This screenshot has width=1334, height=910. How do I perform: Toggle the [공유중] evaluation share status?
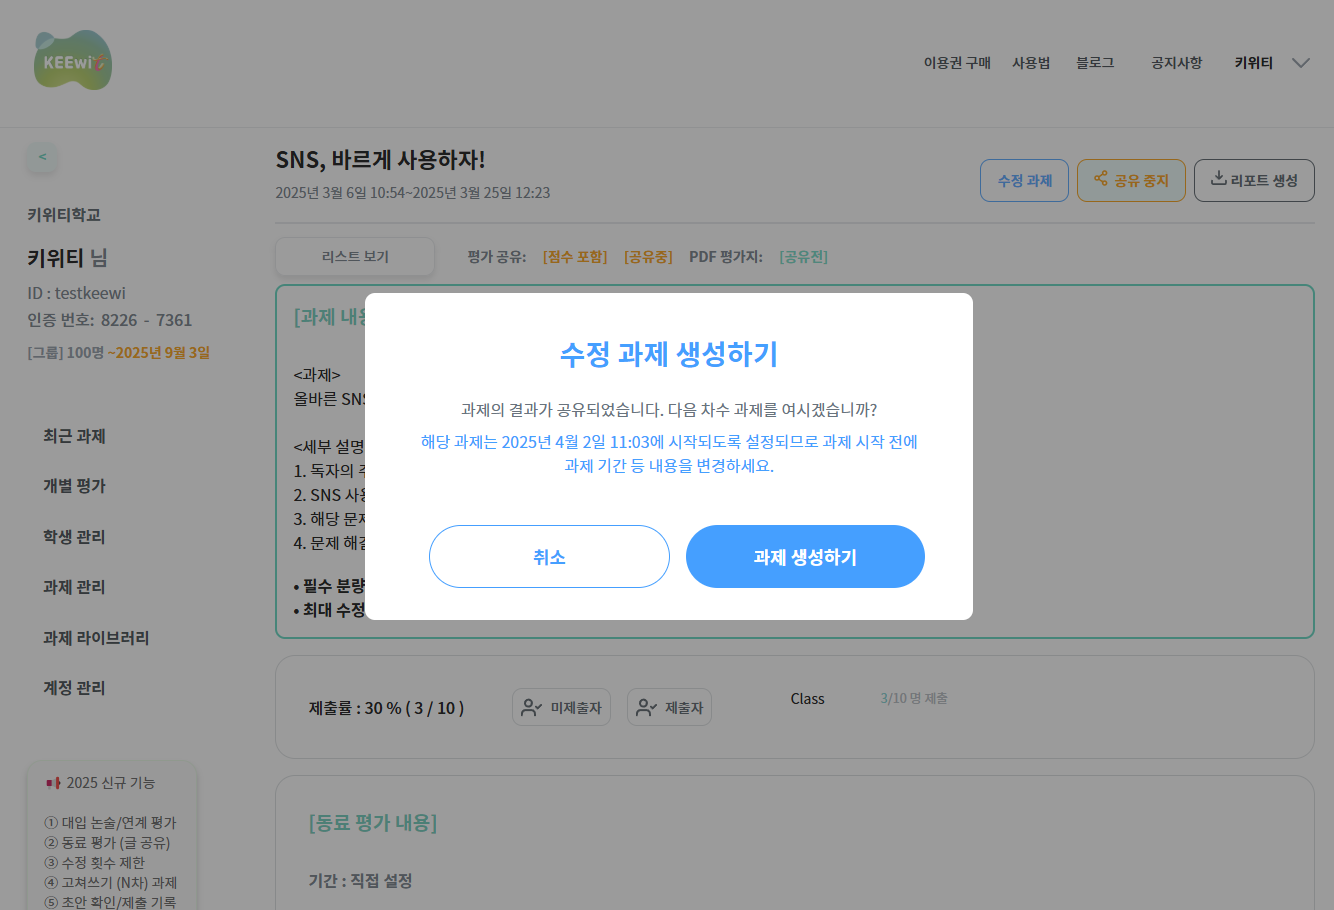click(x=648, y=257)
